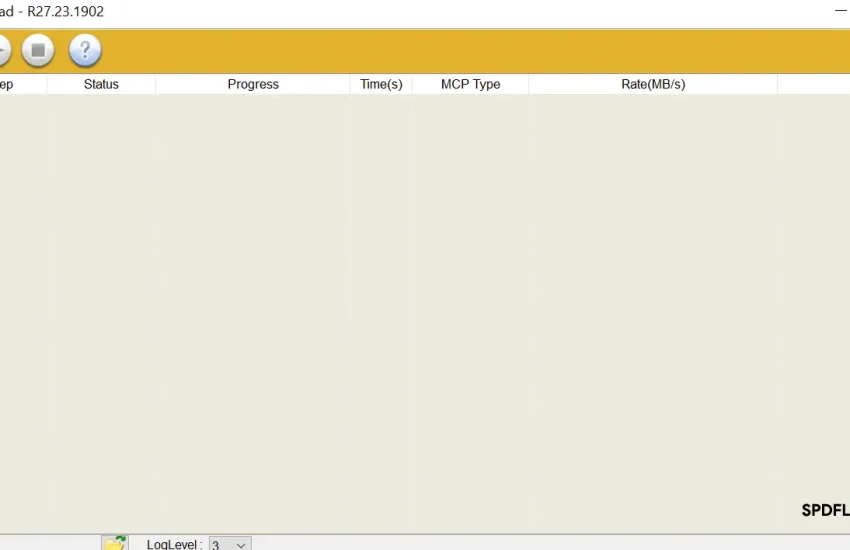The width and height of the screenshot is (850, 550).
Task: Click divider between Time(s) and MCP Type
Action: (x=412, y=85)
